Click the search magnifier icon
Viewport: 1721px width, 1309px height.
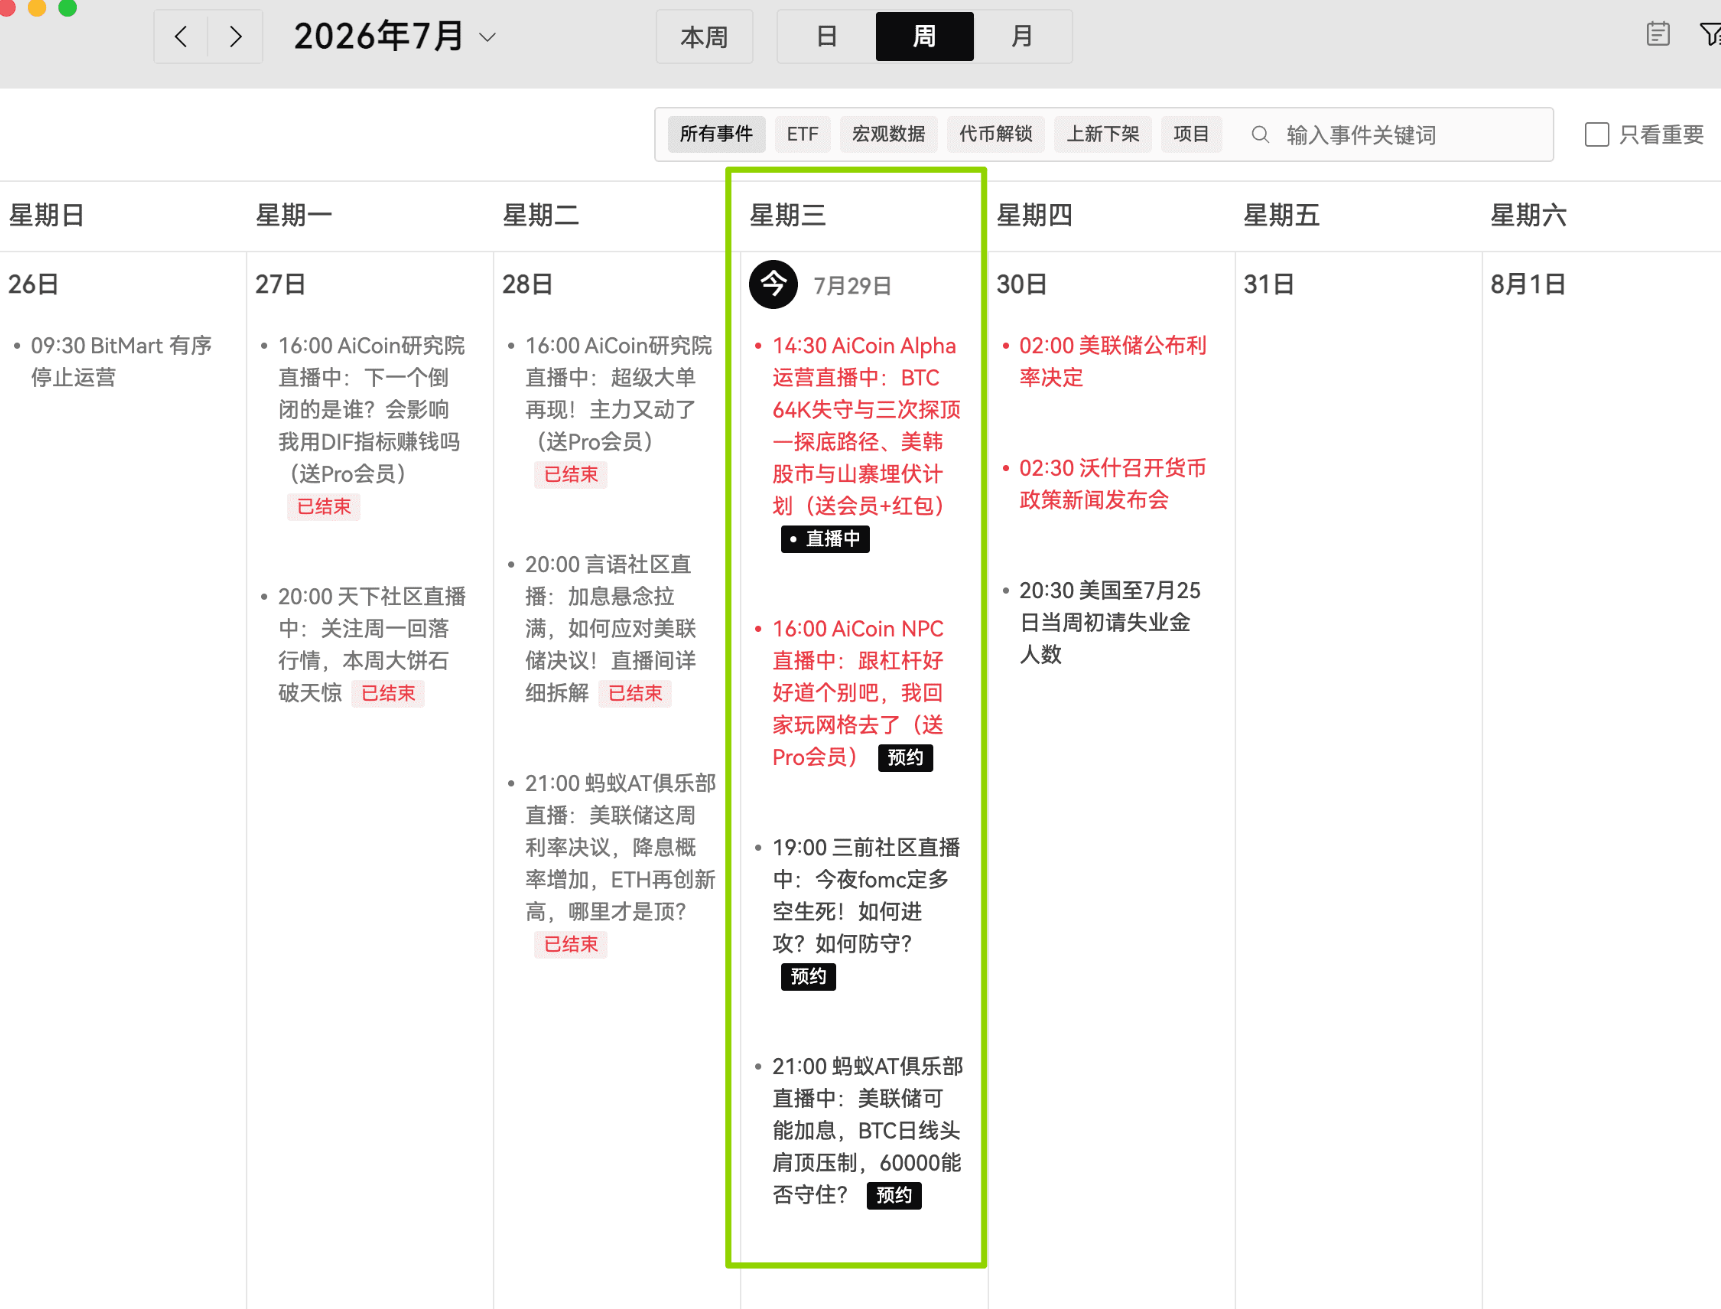click(x=1260, y=134)
